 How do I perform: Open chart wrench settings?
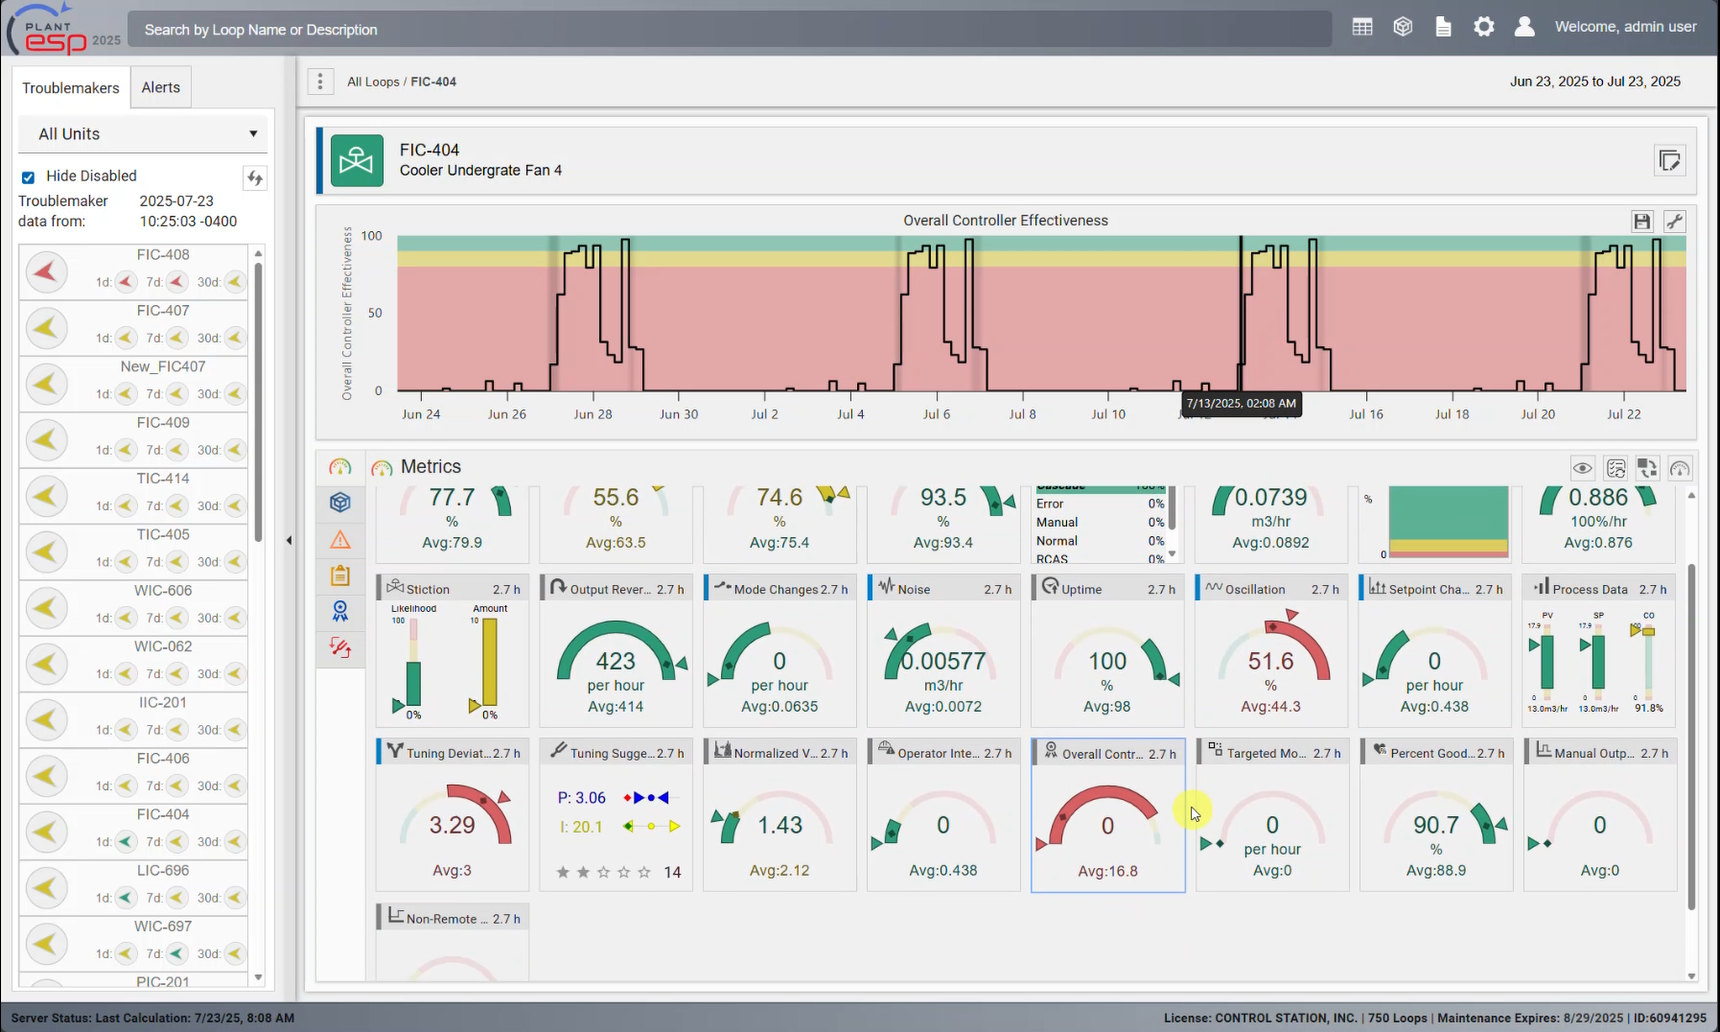click(1675, 222)
